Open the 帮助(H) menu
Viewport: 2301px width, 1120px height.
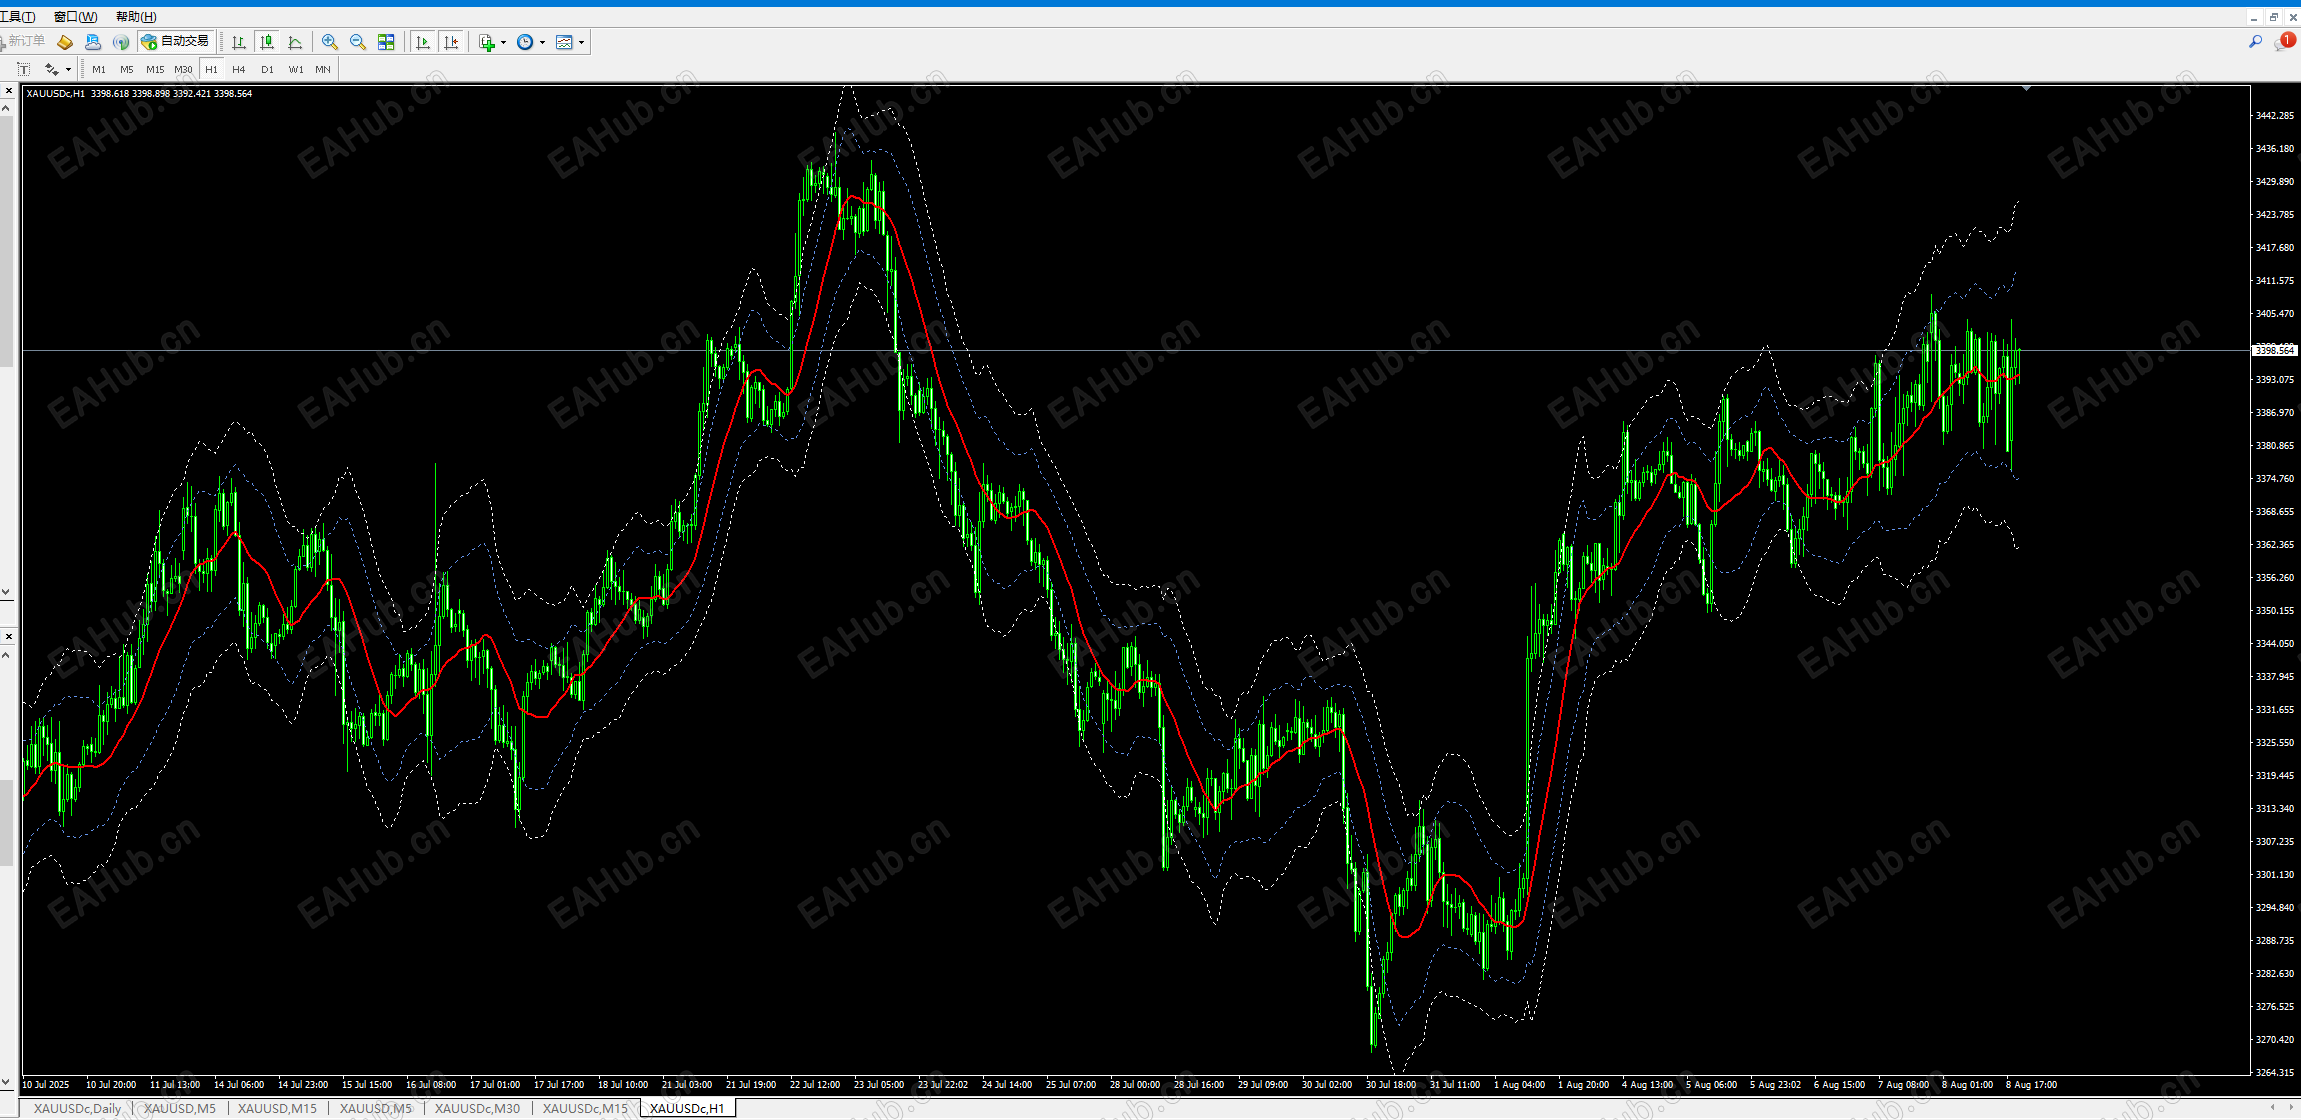pos(136,16)
